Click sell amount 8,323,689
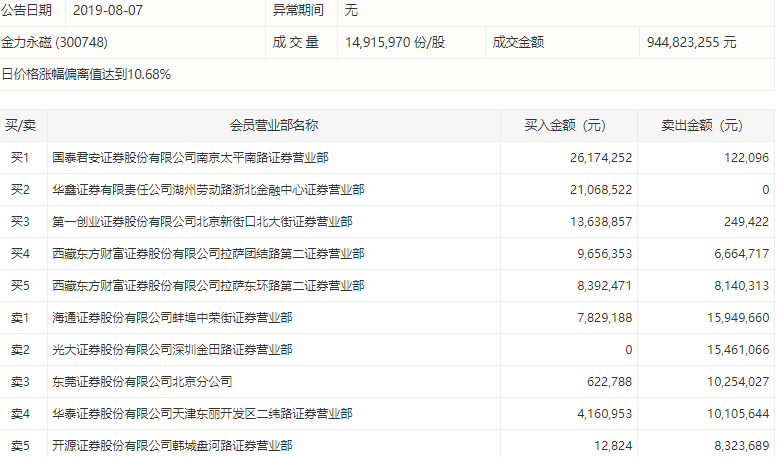The image size is (777, 457). 741,446
